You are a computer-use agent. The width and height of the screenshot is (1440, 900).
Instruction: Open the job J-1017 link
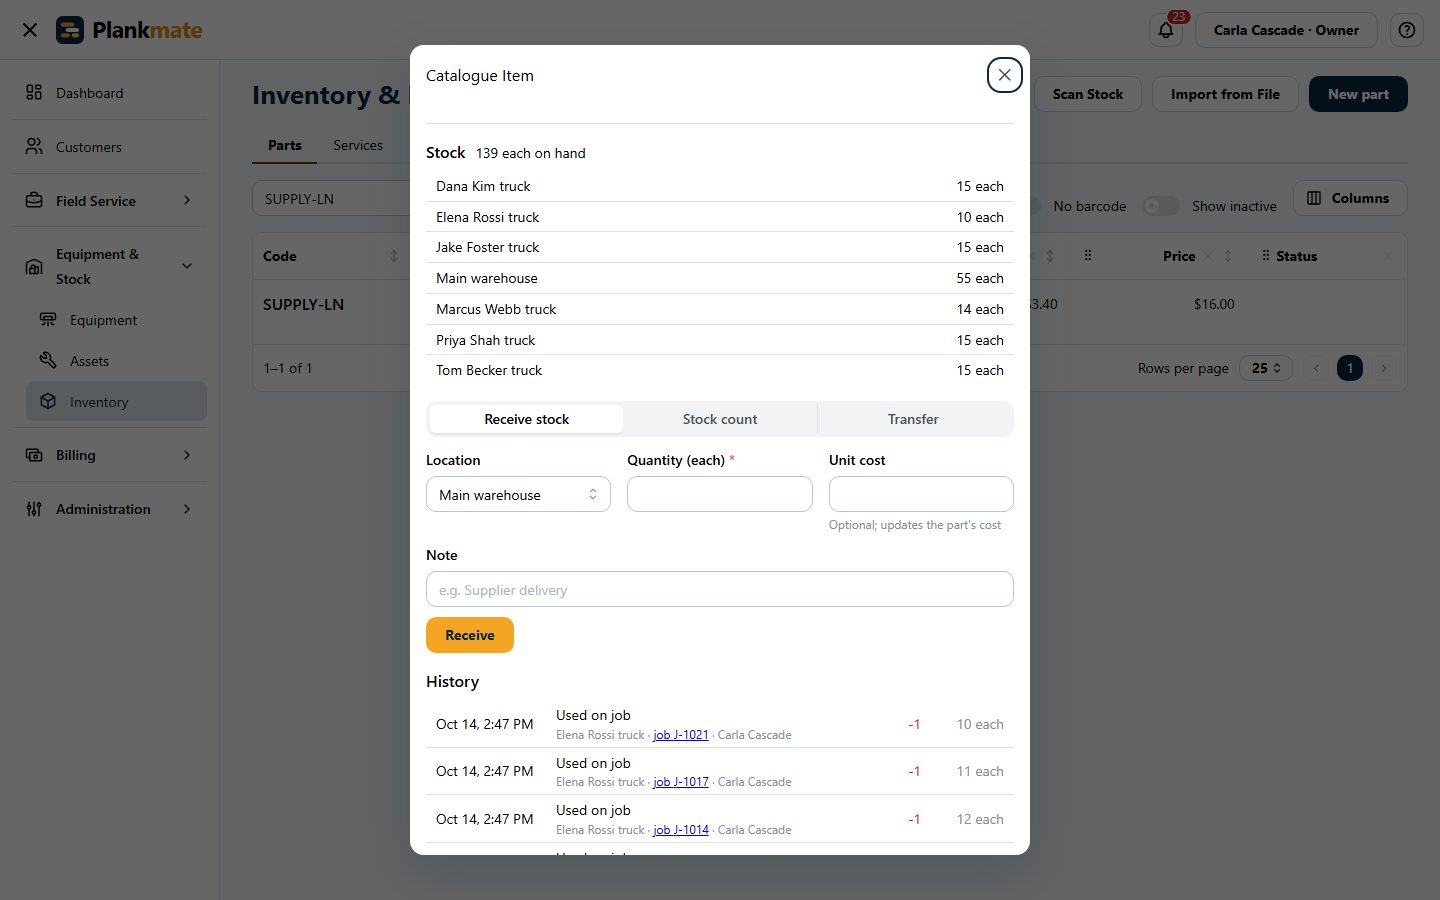coord(681,782)
